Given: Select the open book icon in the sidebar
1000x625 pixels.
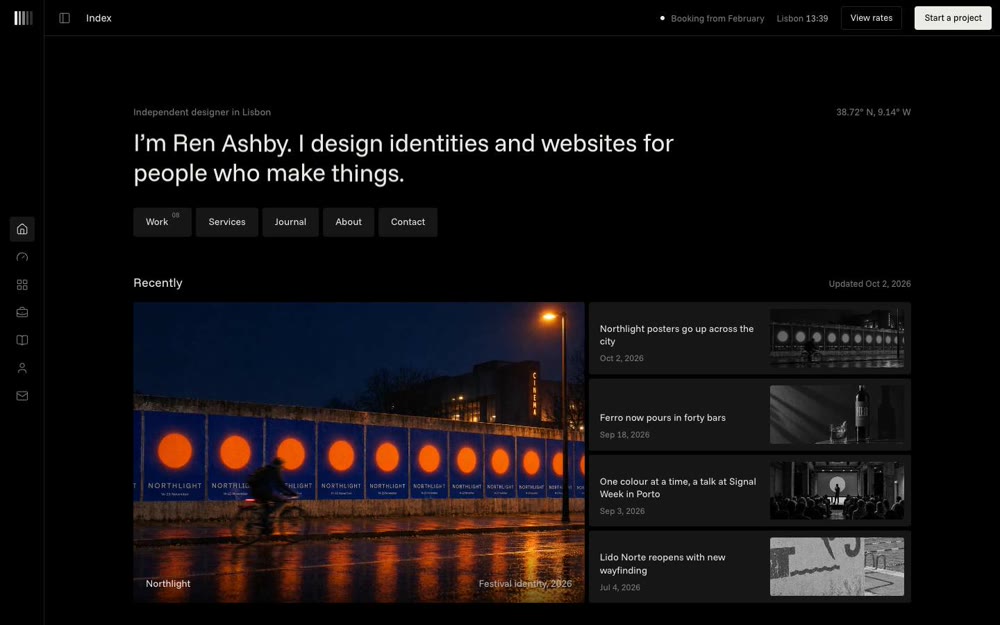Looking at the screenshot, I should pos(22,340).
